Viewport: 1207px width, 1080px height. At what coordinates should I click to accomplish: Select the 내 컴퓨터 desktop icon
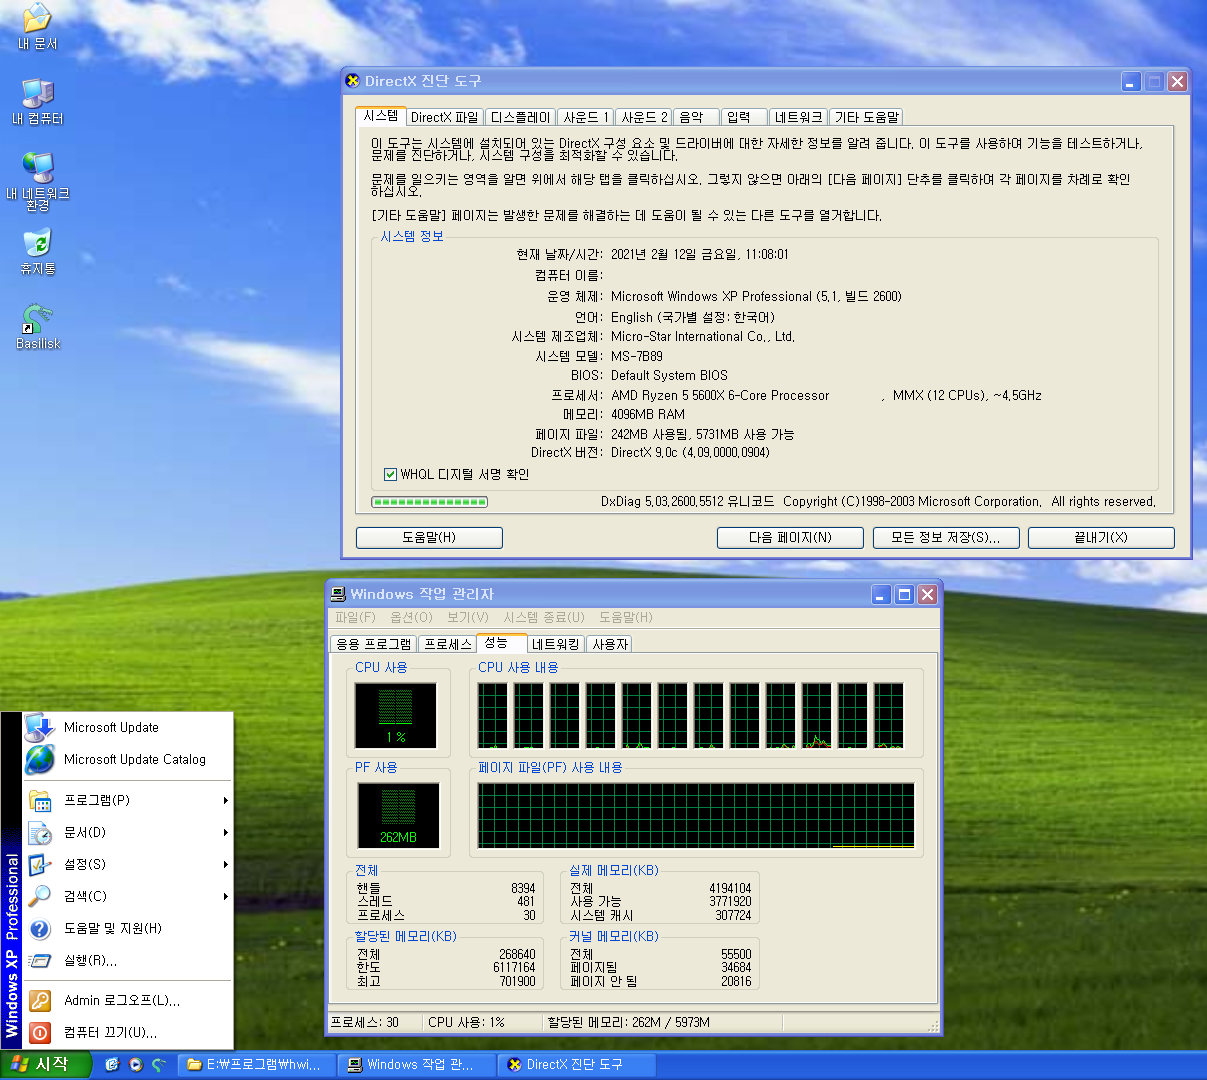[38, 102]
